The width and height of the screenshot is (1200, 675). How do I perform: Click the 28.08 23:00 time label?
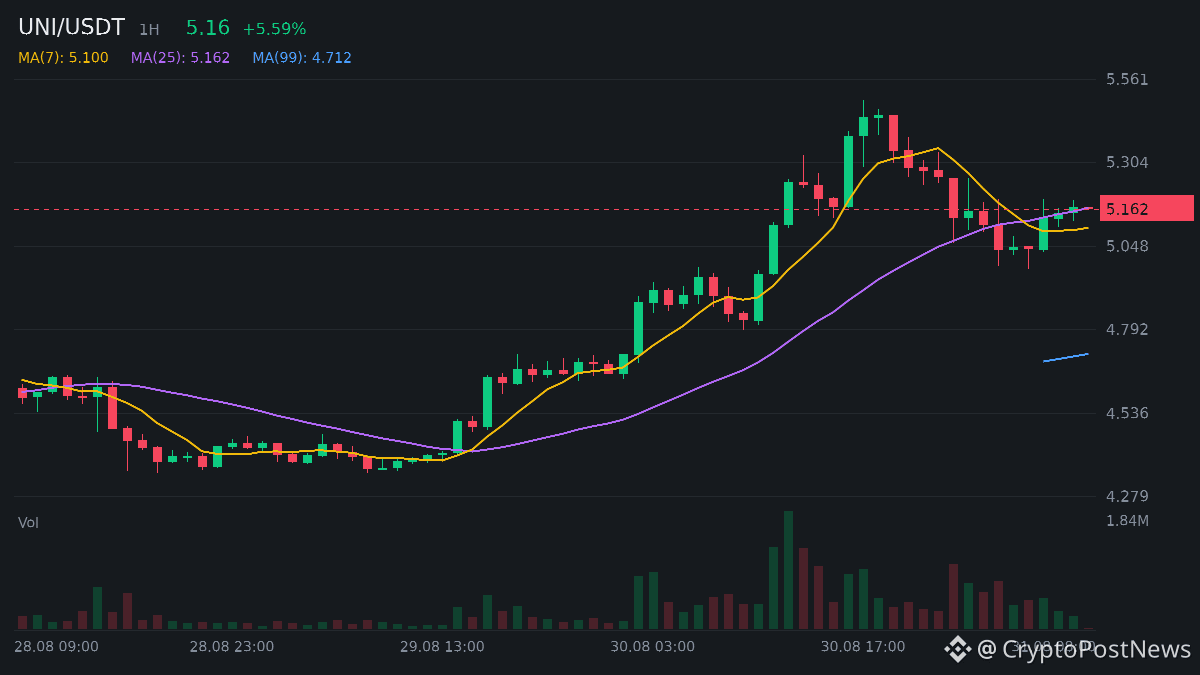[232, 646]
